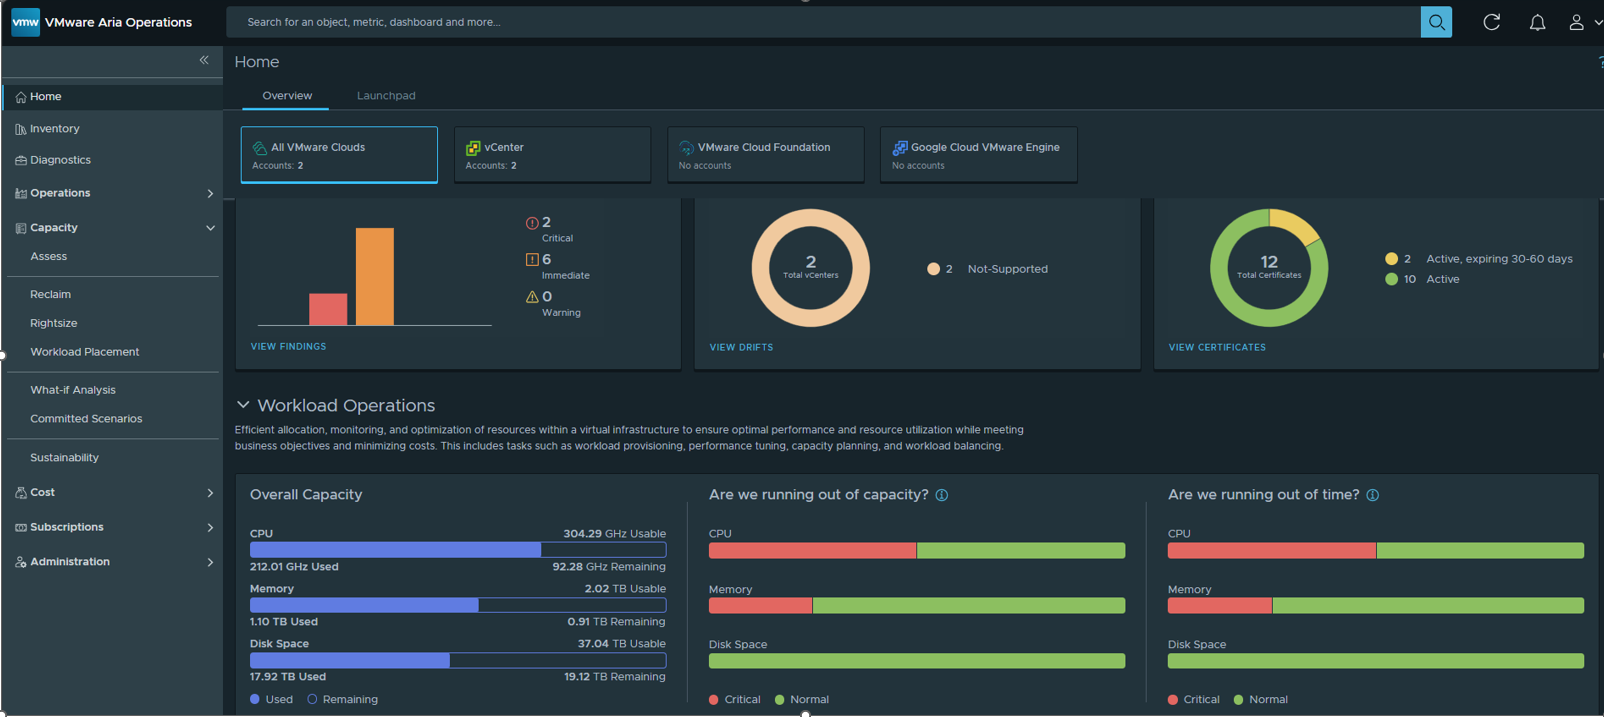The height and width of the screenshot is (717, 1604).
Task: Click the Subscriptions sidebar icon
Action: pyautogui.click(x=21, y=527)
